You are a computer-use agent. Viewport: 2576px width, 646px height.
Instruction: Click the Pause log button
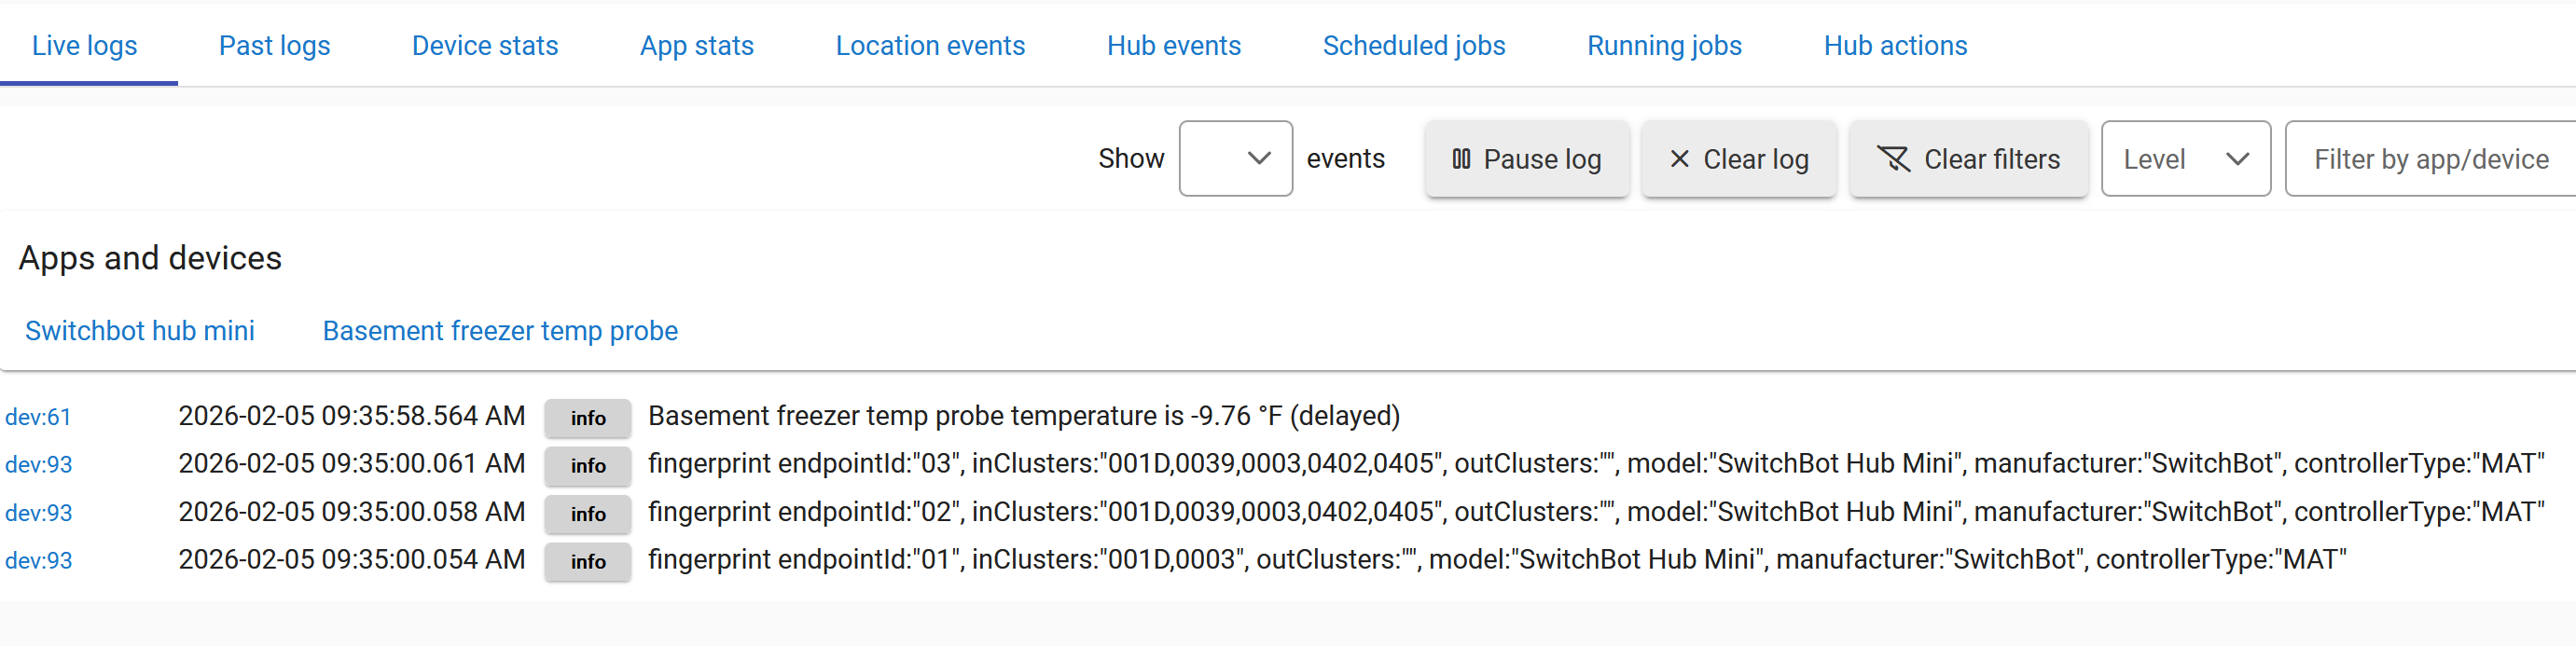[x=1526, y=159]
